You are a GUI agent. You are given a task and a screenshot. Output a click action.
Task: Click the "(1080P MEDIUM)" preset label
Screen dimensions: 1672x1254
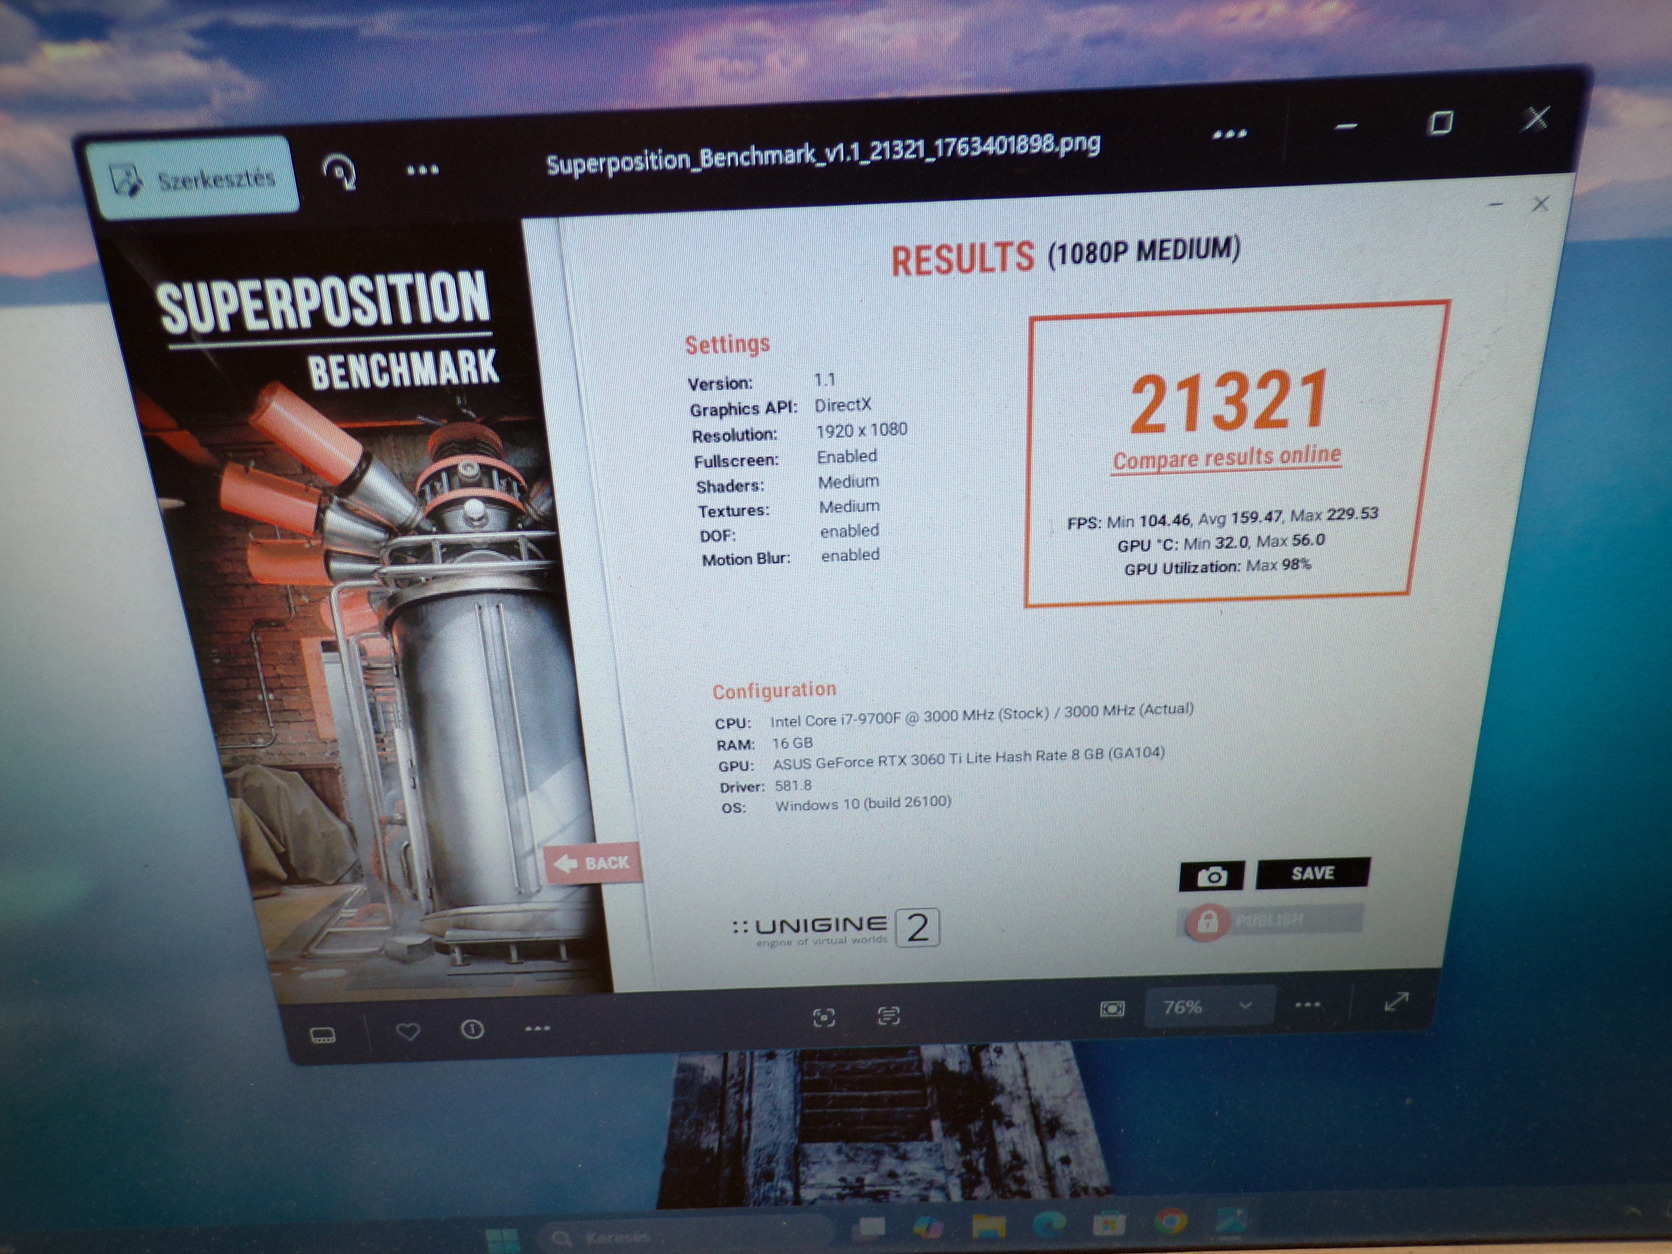(x=1144, y=250)
